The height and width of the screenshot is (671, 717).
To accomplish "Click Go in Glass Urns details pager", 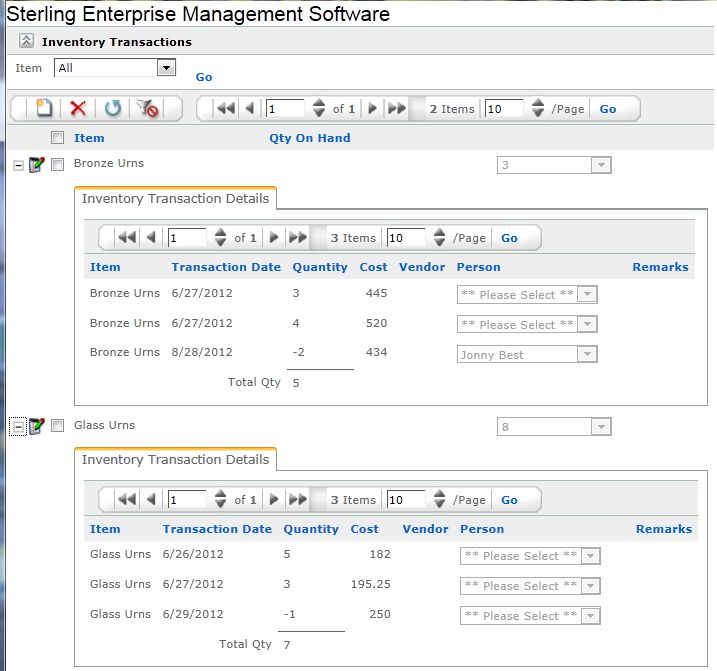I will coord(509,499).
